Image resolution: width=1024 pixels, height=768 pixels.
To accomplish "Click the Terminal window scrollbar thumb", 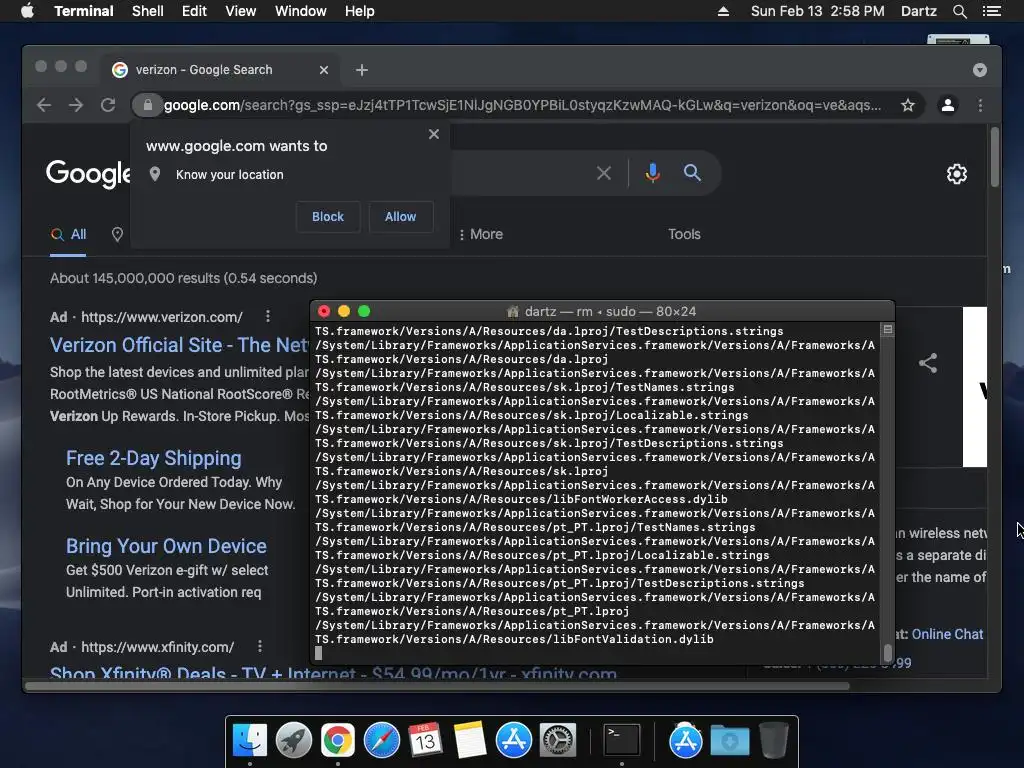I will [x=888, y=652].
